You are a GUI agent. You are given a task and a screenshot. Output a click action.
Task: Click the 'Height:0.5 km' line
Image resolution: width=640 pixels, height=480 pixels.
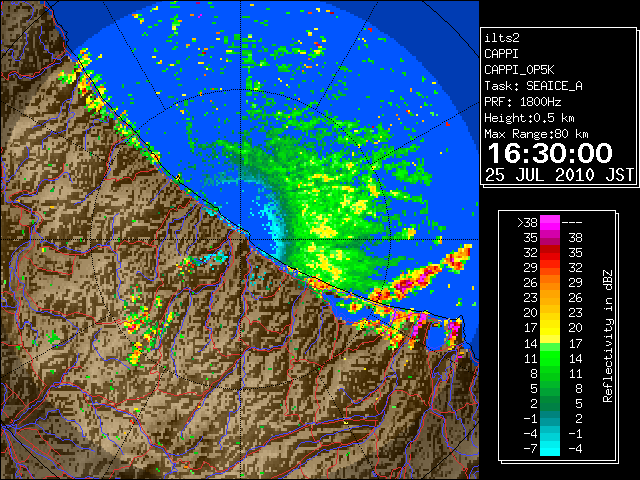[x=529, y=118]
